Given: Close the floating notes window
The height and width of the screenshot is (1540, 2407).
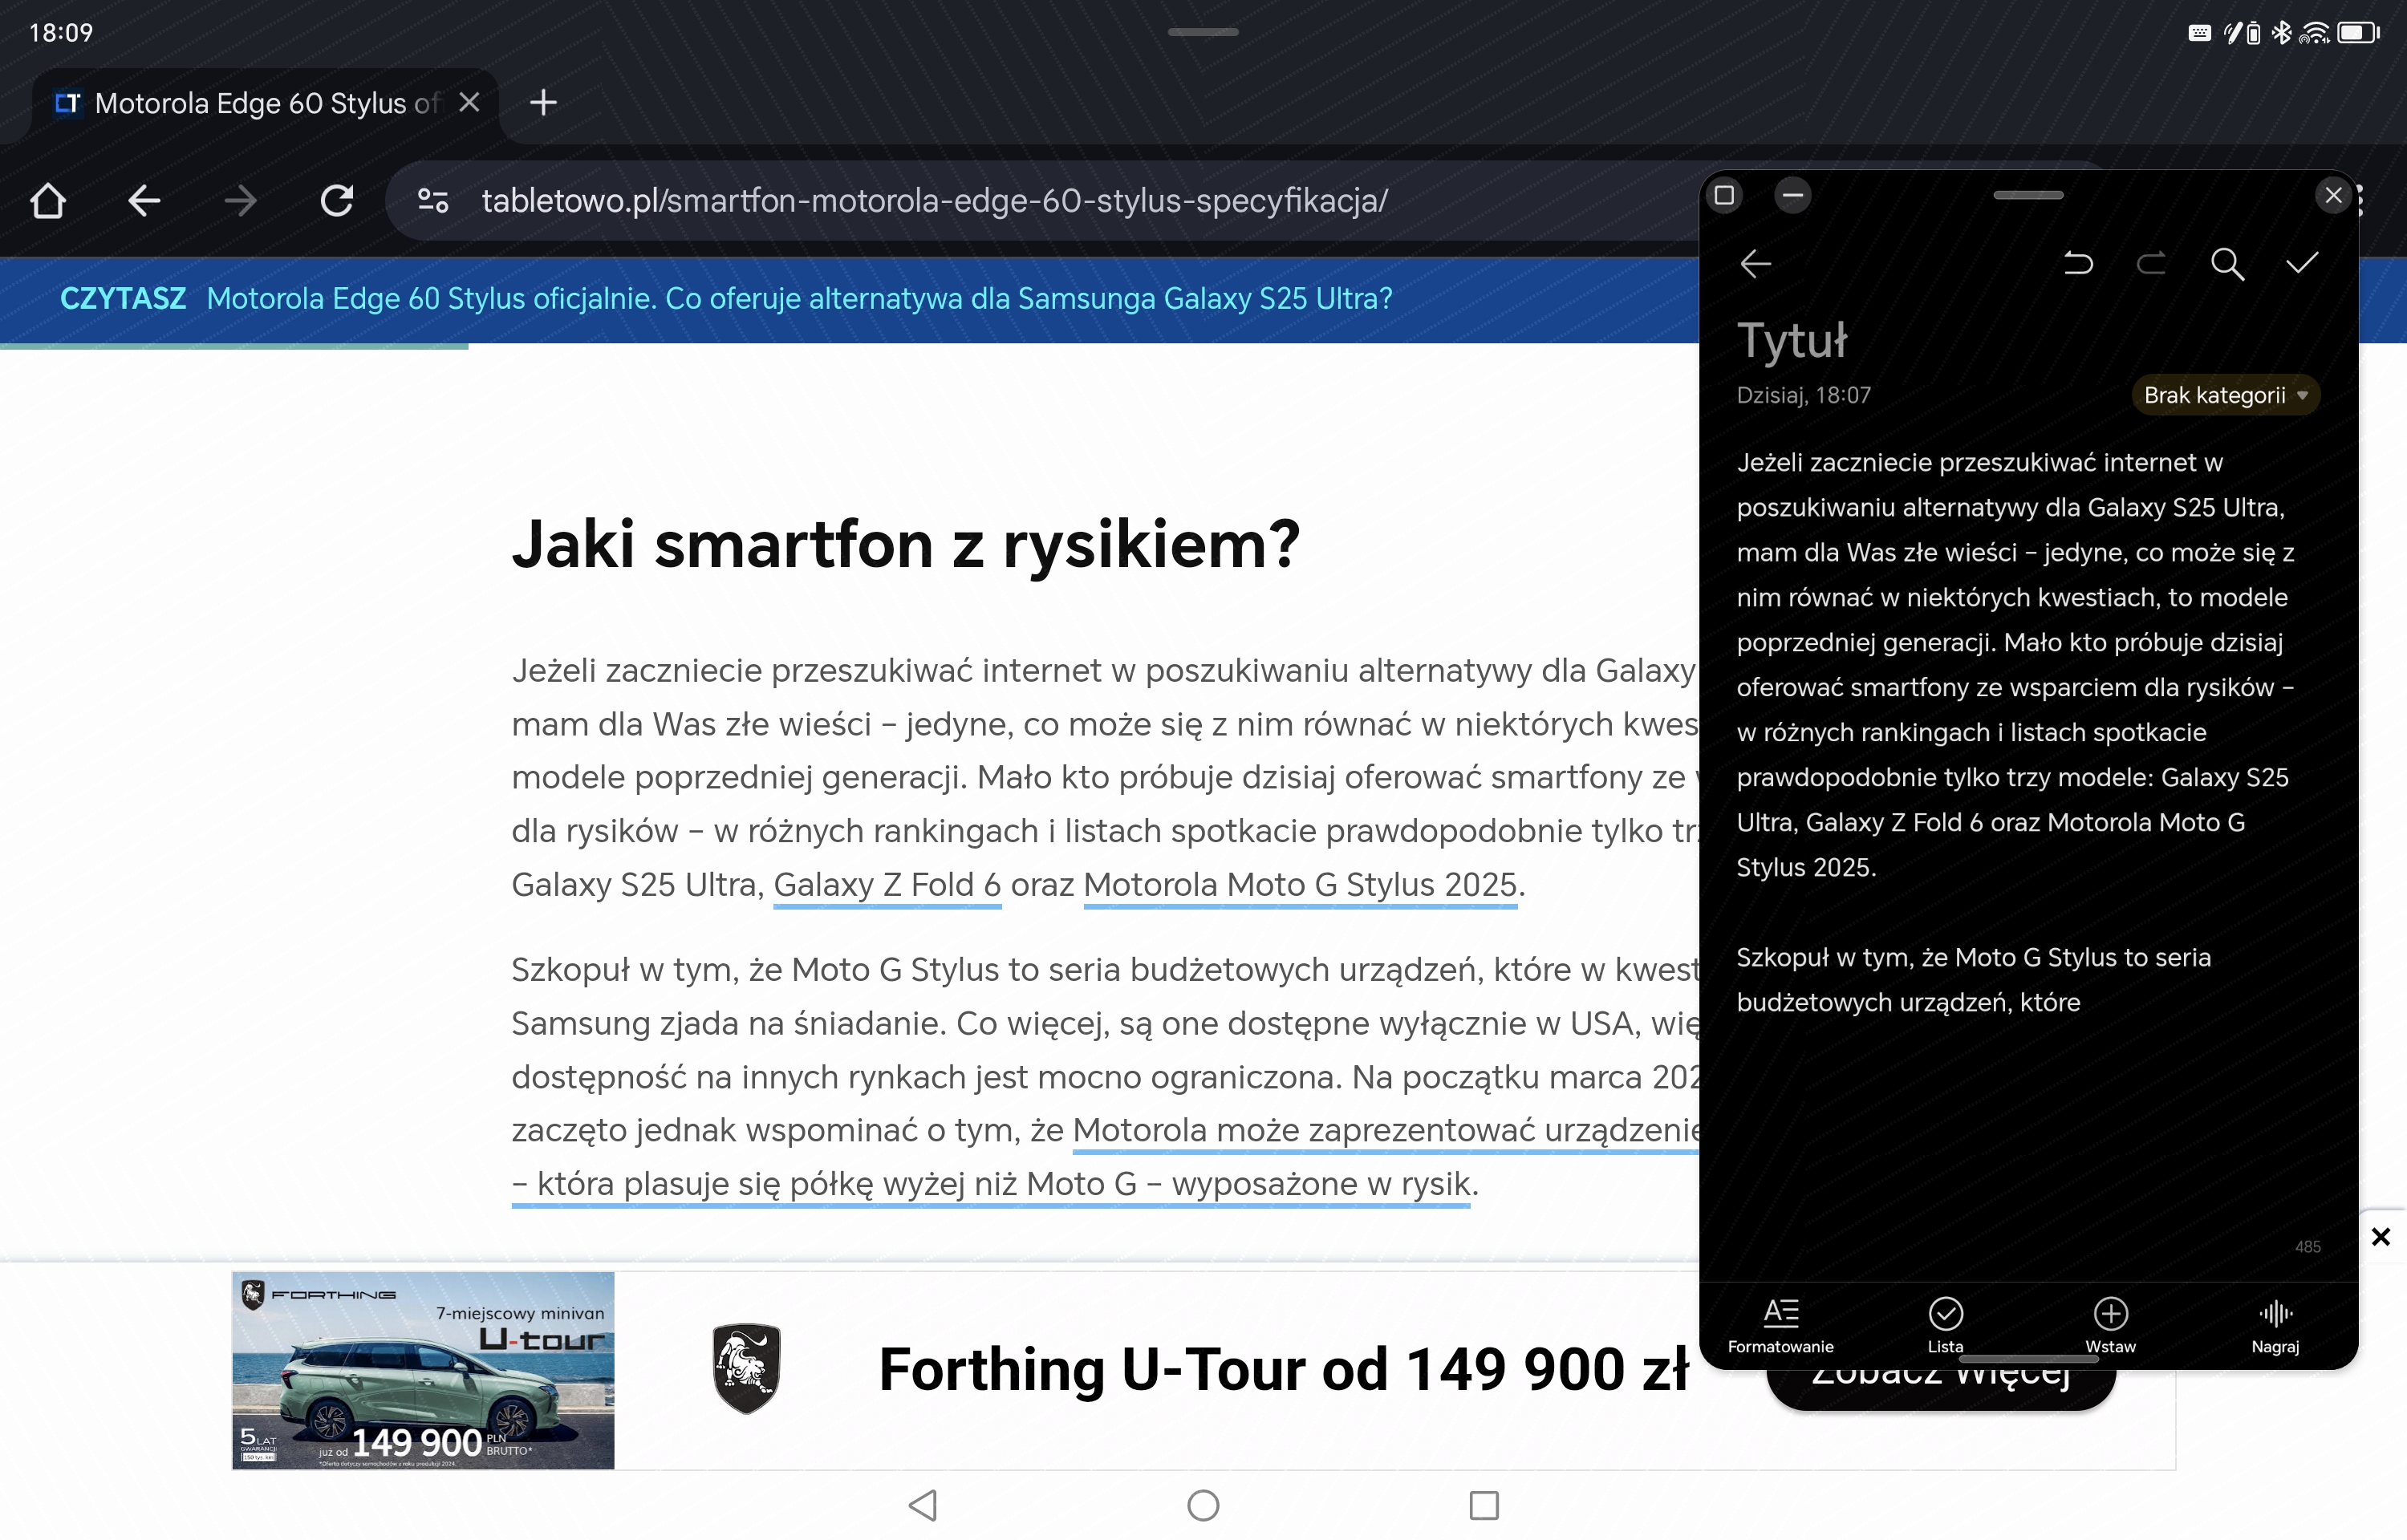Looking at the screenshot, I should [x=2333, y=195].
